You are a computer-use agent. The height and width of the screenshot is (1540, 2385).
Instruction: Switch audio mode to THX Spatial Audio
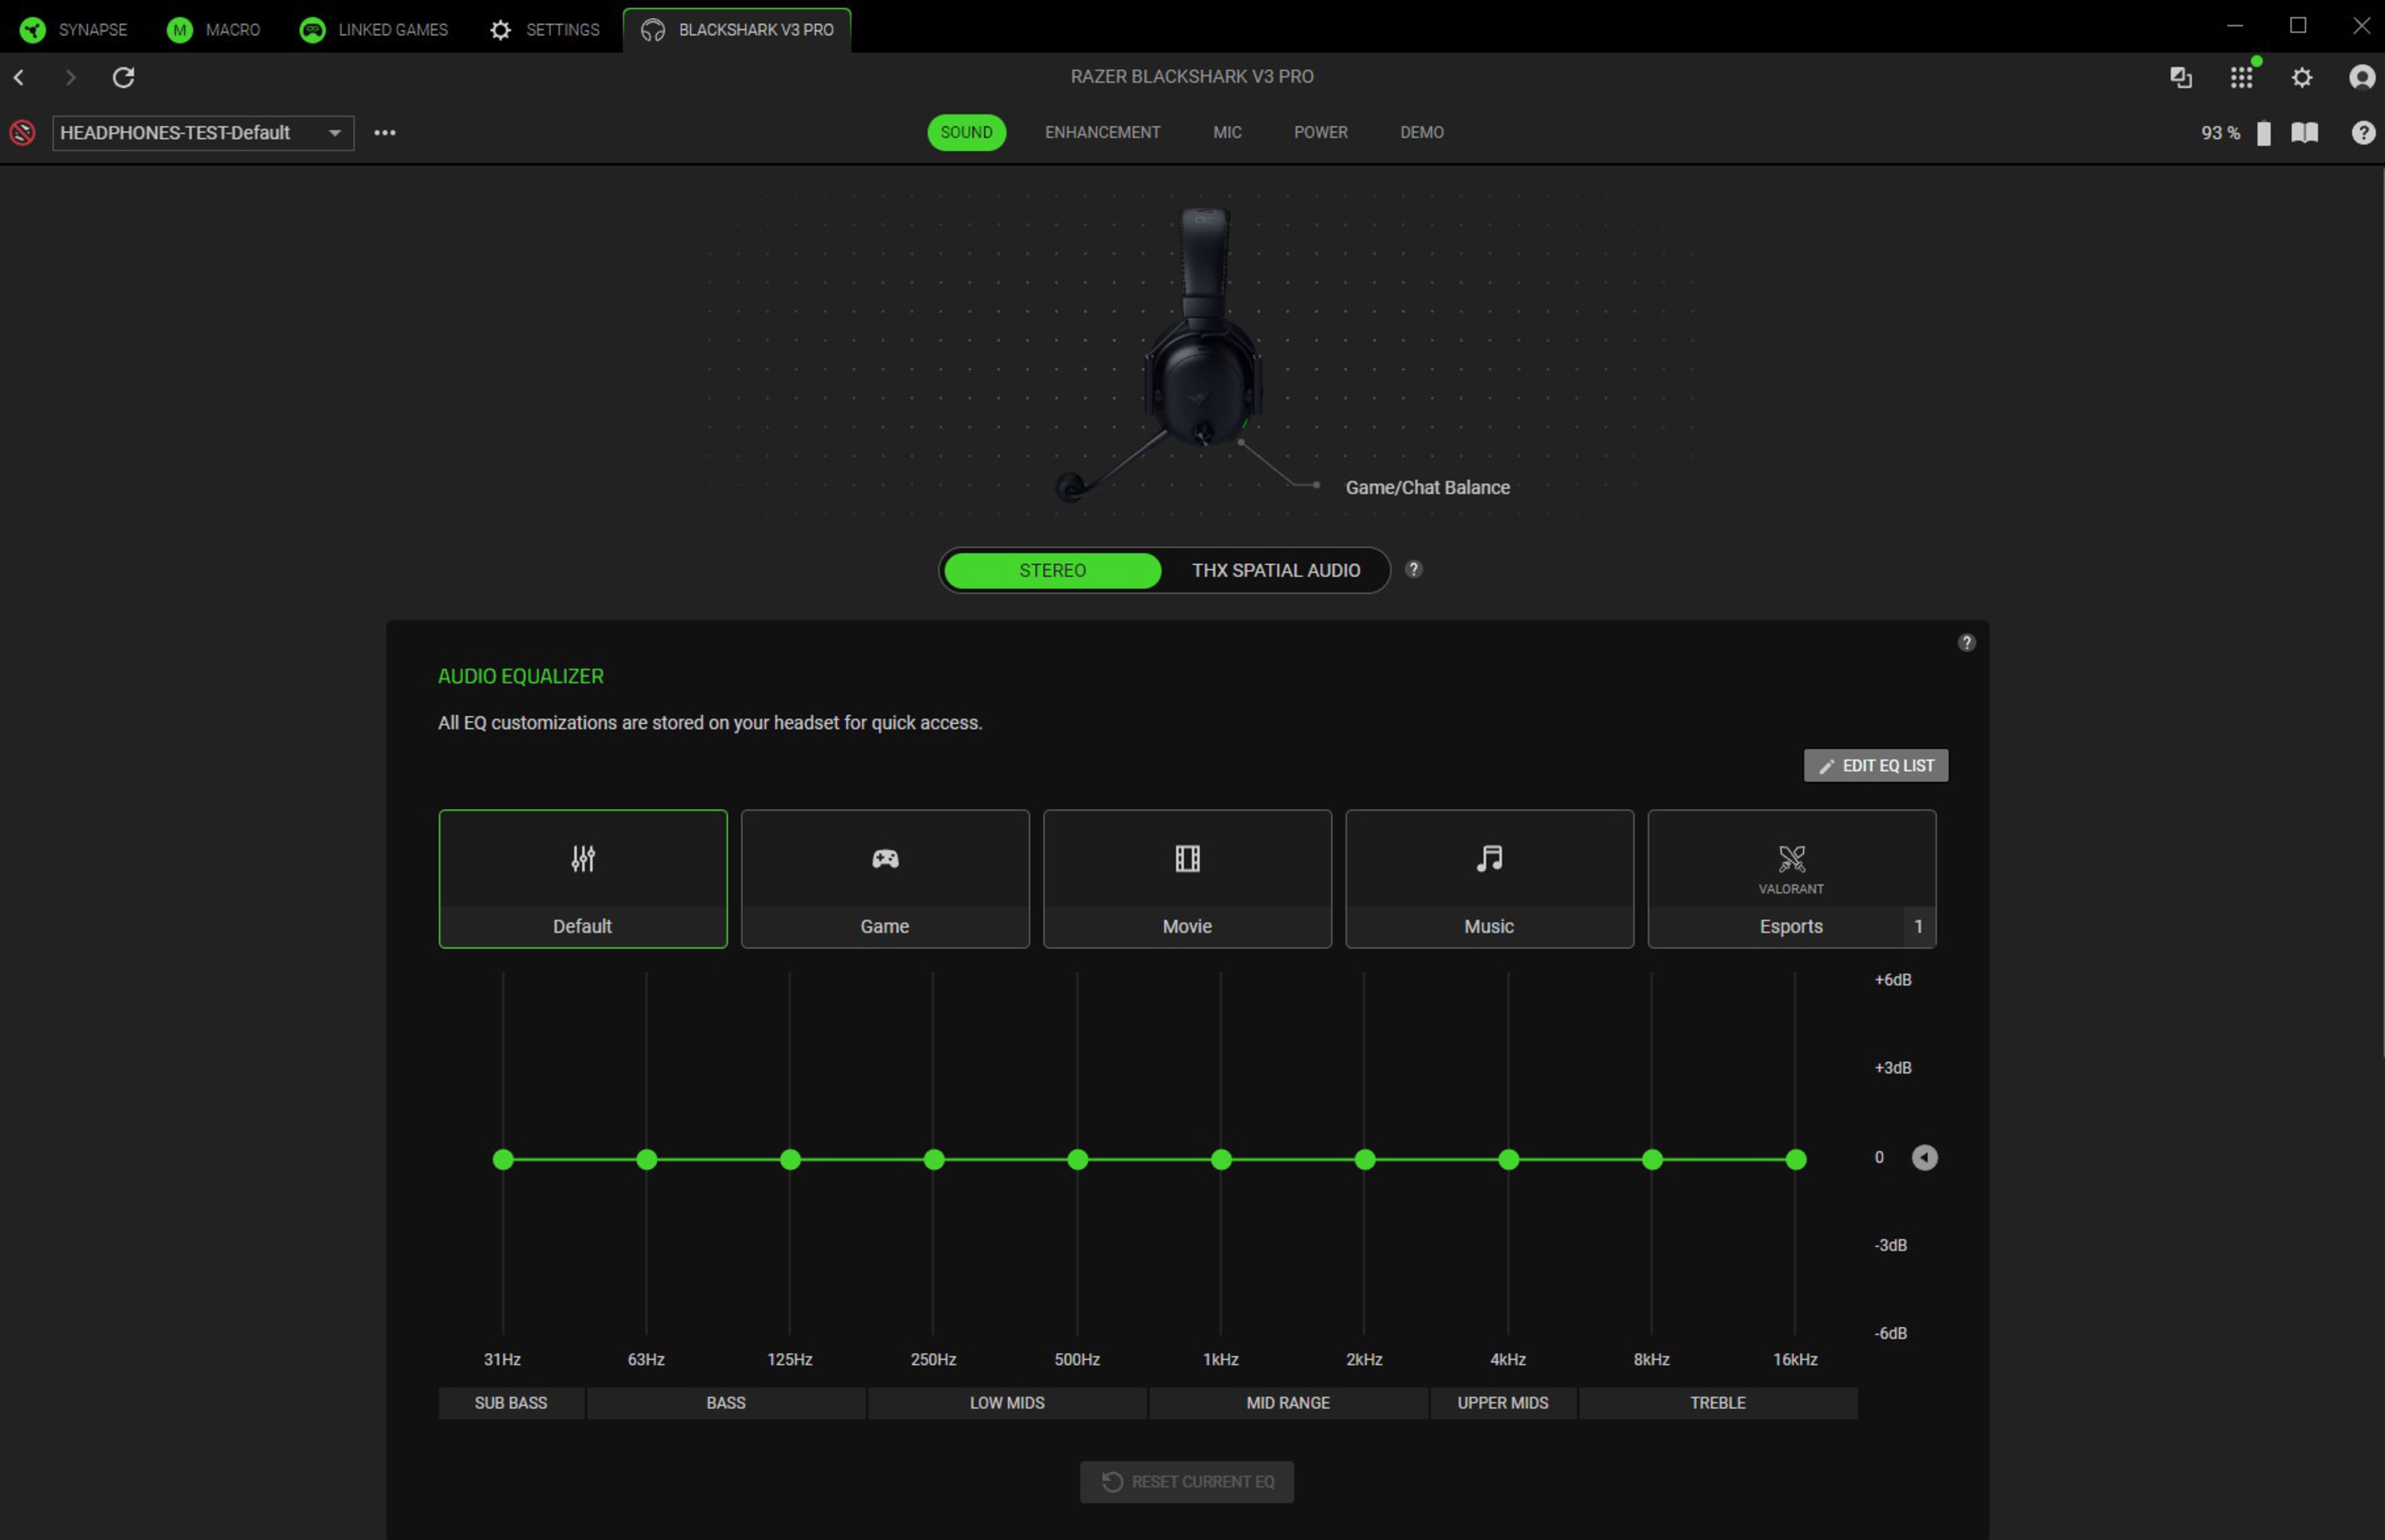(1275, 570)
